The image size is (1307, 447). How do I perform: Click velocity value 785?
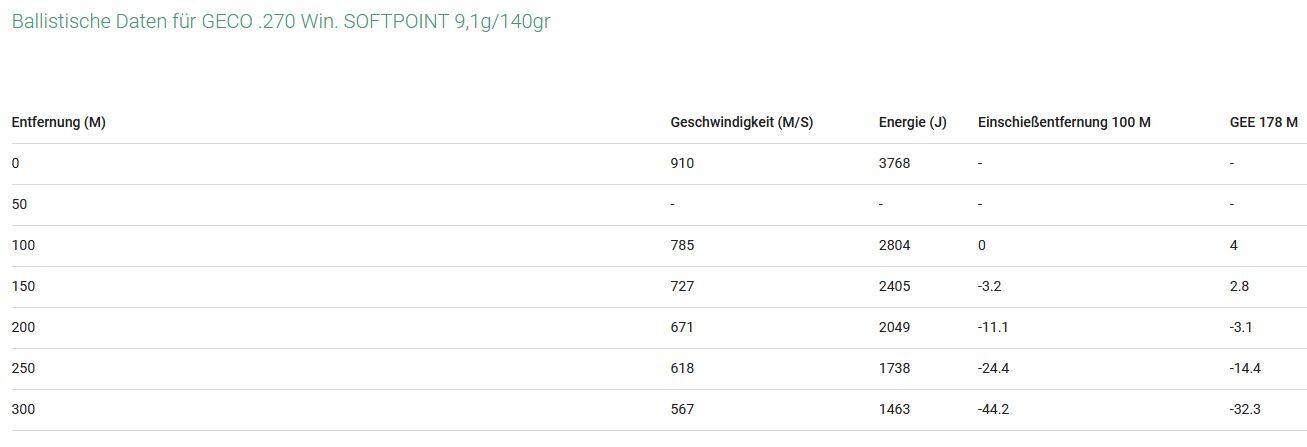(x=682, y=245)
